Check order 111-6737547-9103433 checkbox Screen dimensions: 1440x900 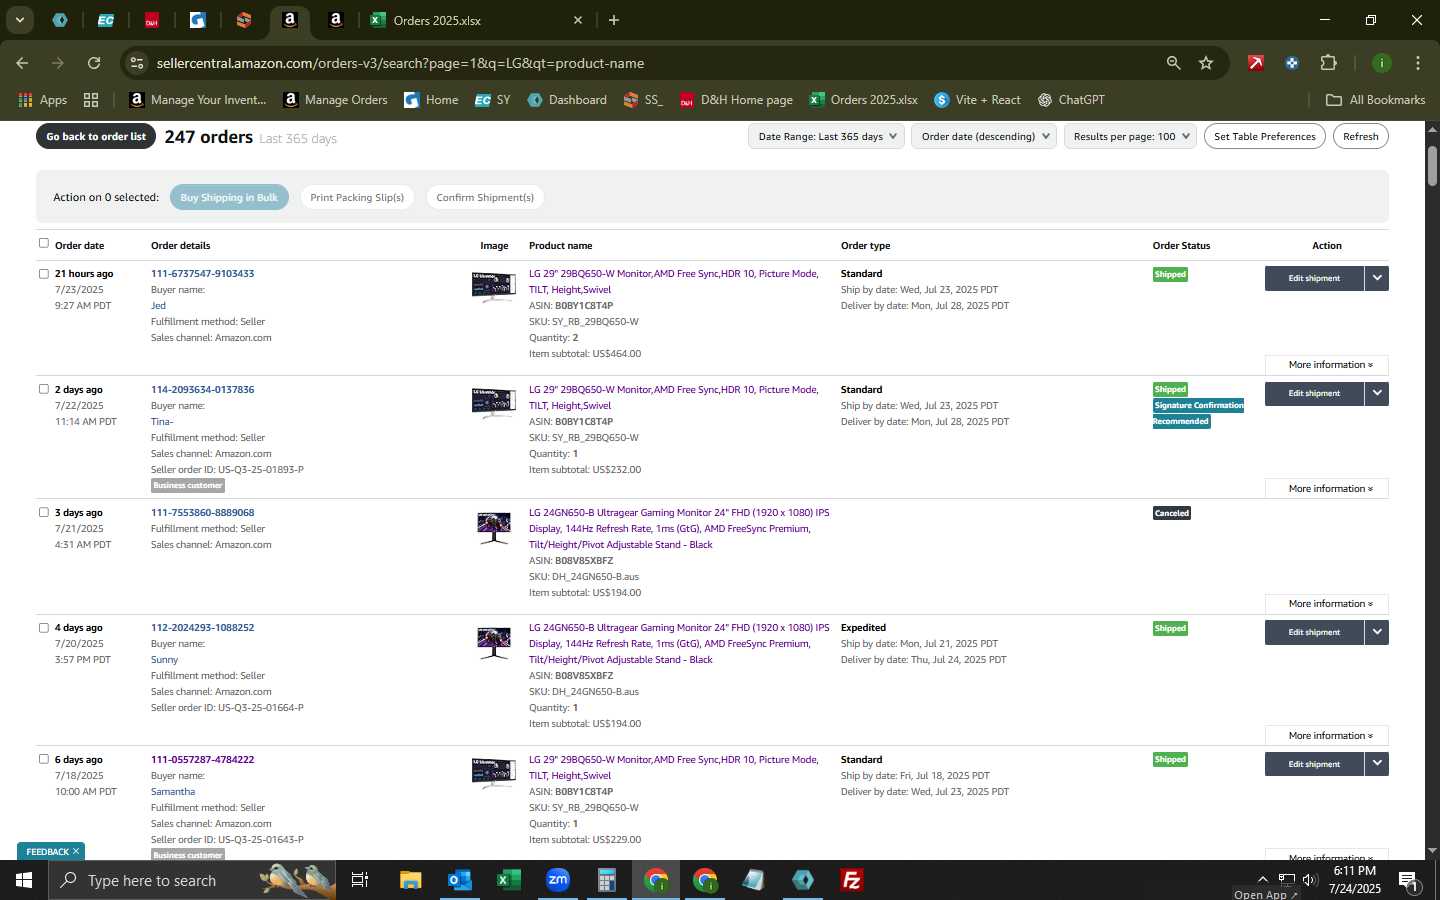pos(43,273)
